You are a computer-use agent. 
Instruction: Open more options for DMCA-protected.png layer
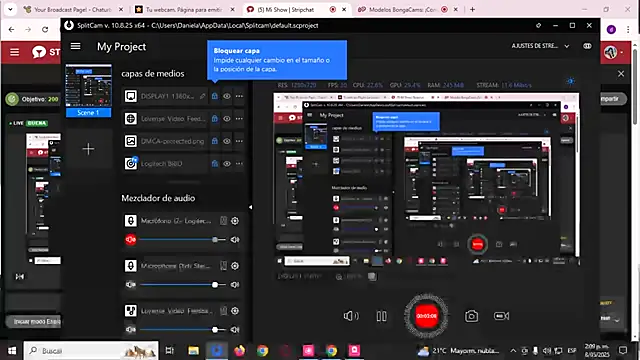coord(239,141)
